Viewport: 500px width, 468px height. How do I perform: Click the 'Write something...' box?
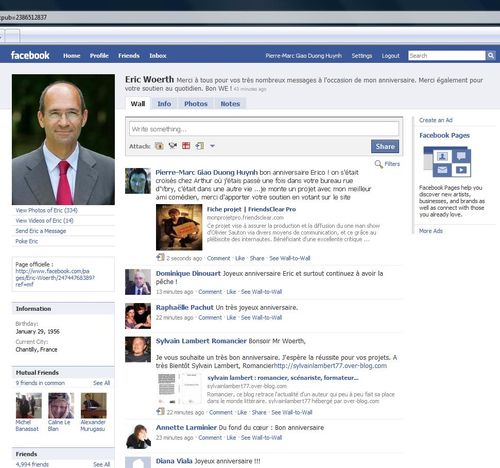[264, 129]
